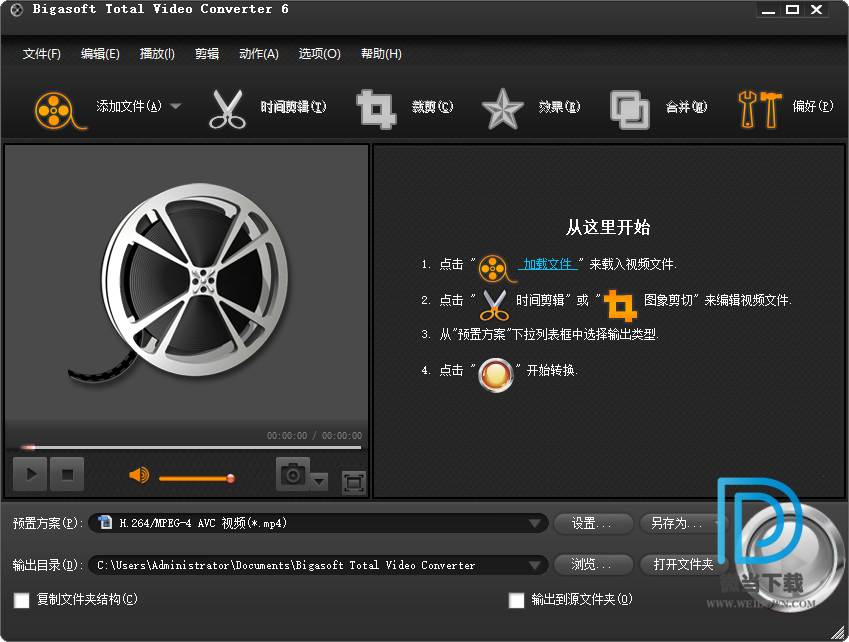Click the 浏览... button
The image size is (849, 642).
[x=593, y=565]
